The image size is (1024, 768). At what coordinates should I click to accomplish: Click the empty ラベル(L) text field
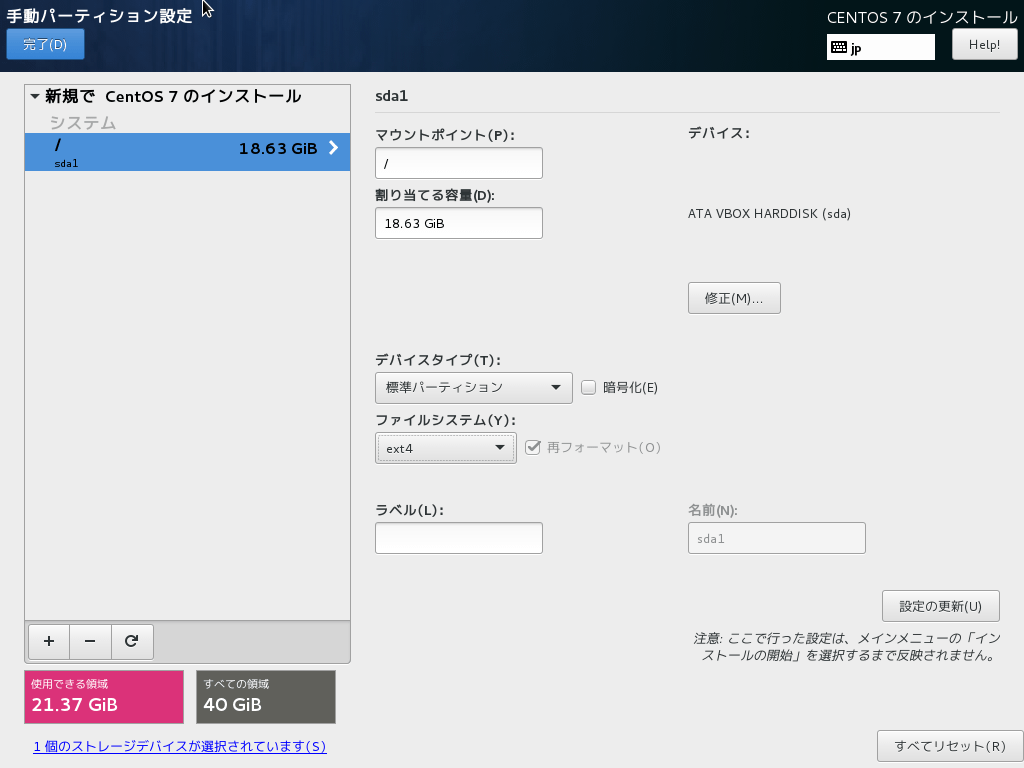point(458,537)
